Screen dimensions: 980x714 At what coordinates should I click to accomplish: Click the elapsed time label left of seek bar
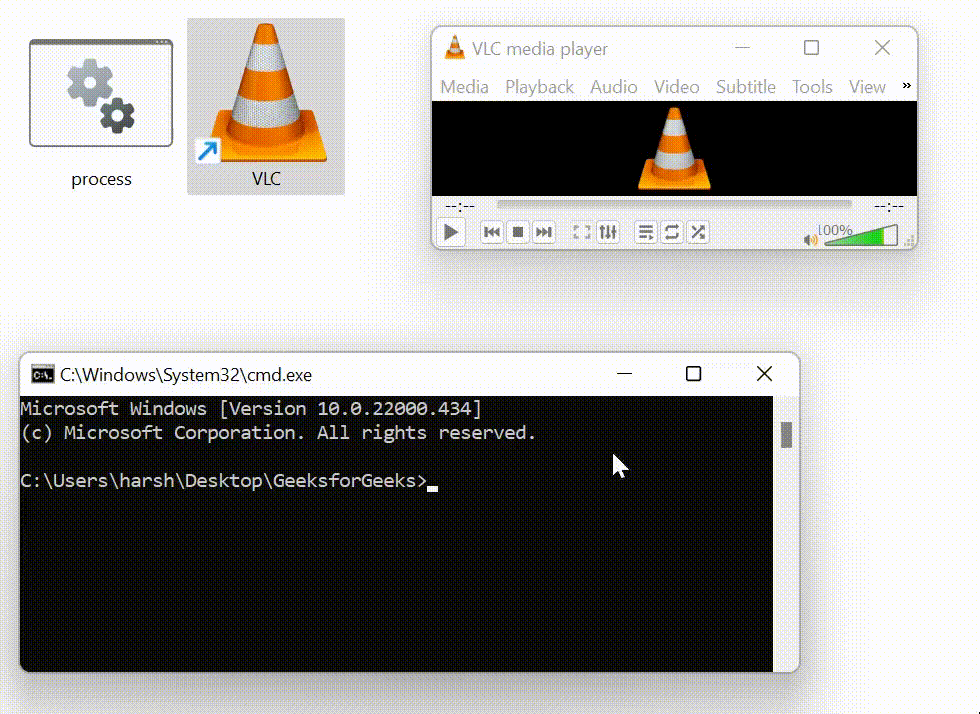(x=460, y=206)
